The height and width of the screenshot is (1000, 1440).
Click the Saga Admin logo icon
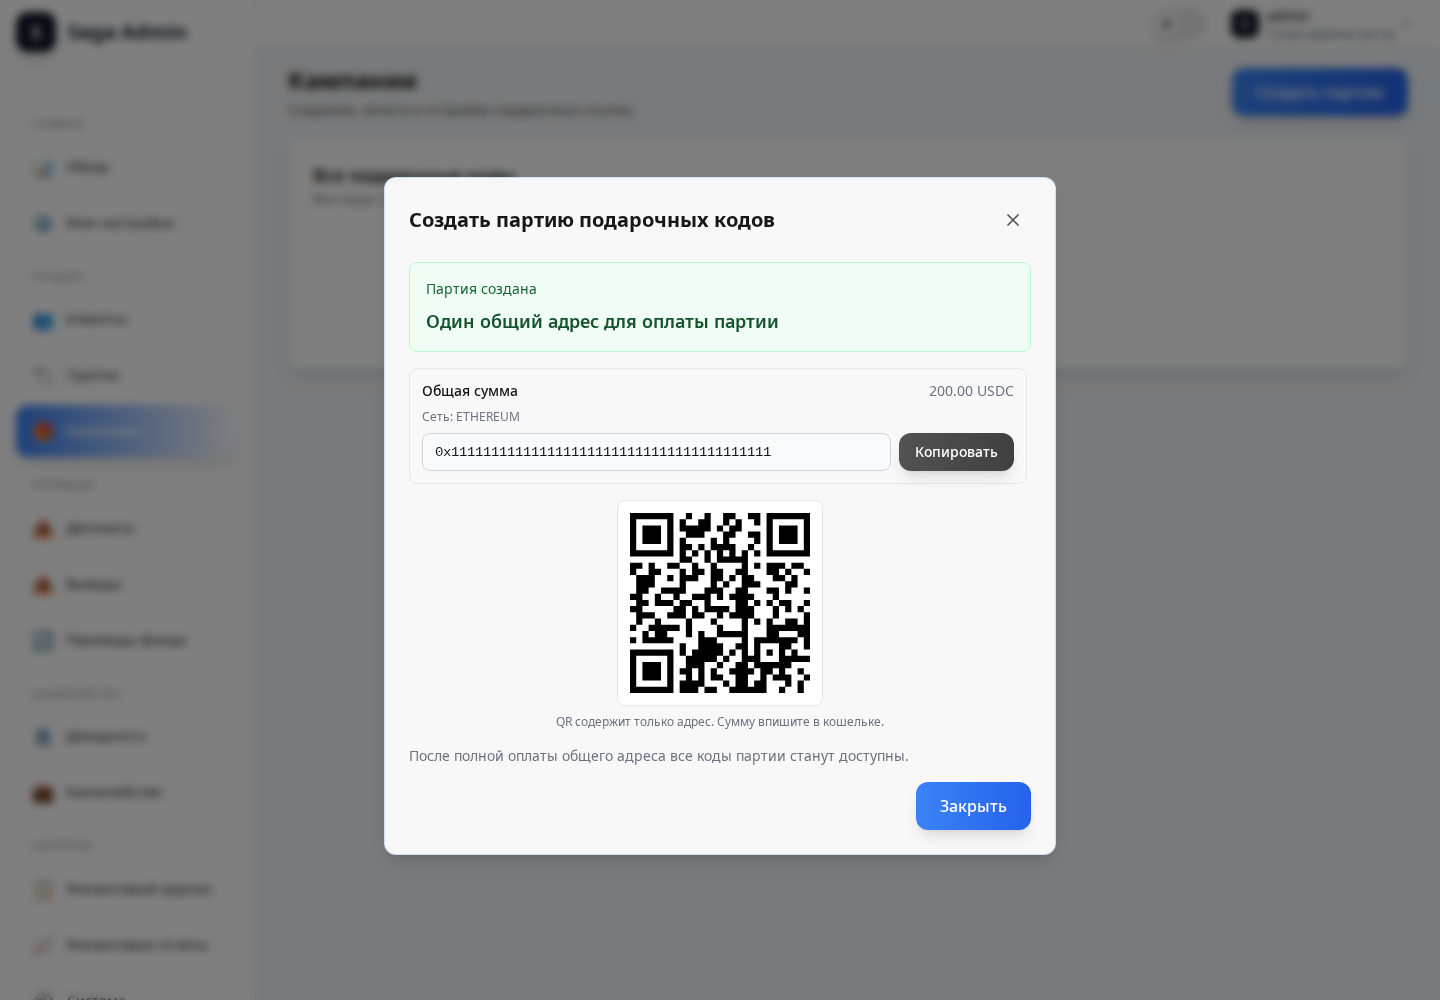point(36,32)
